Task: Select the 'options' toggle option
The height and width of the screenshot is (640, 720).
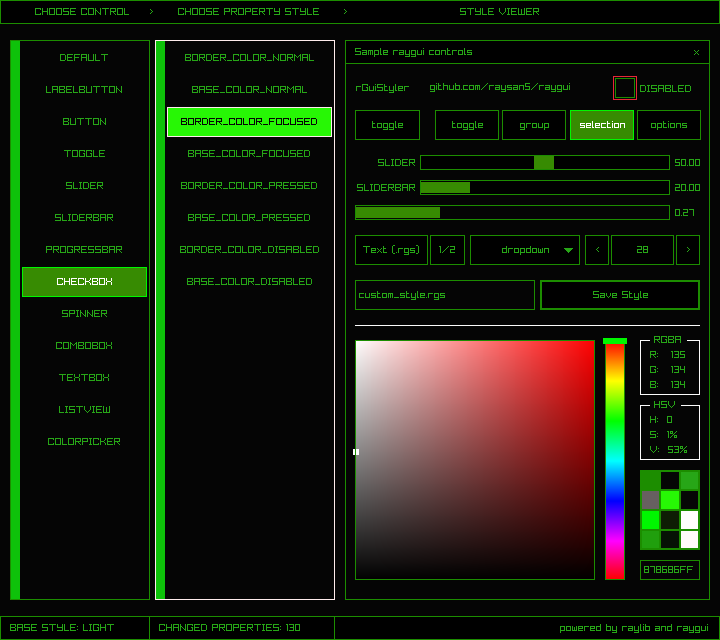Action: click(x=669, y=125)
